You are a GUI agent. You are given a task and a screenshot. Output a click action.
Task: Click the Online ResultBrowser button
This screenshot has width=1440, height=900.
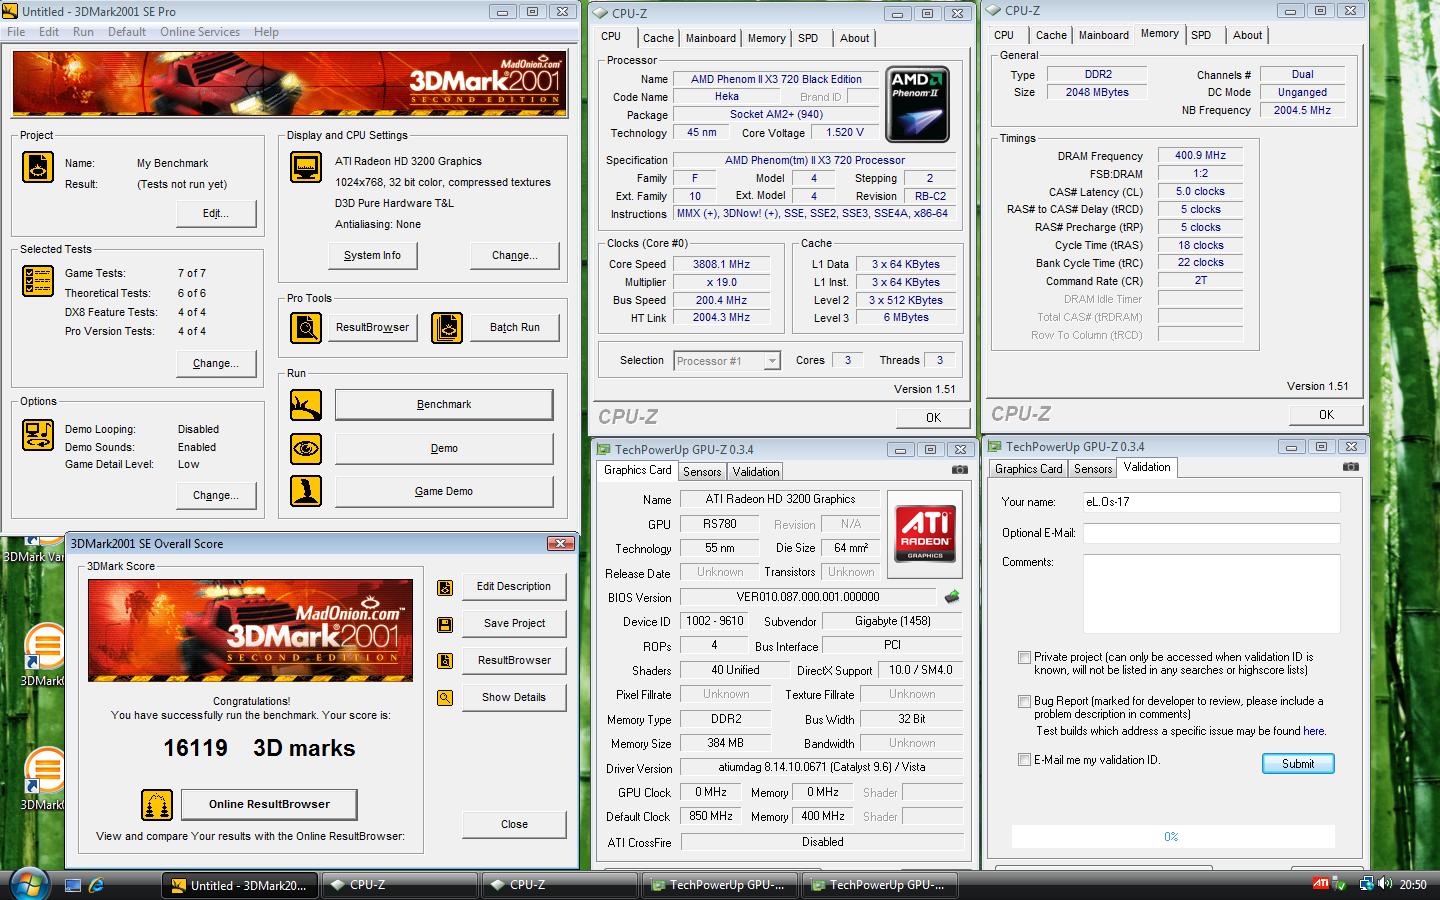269,804
